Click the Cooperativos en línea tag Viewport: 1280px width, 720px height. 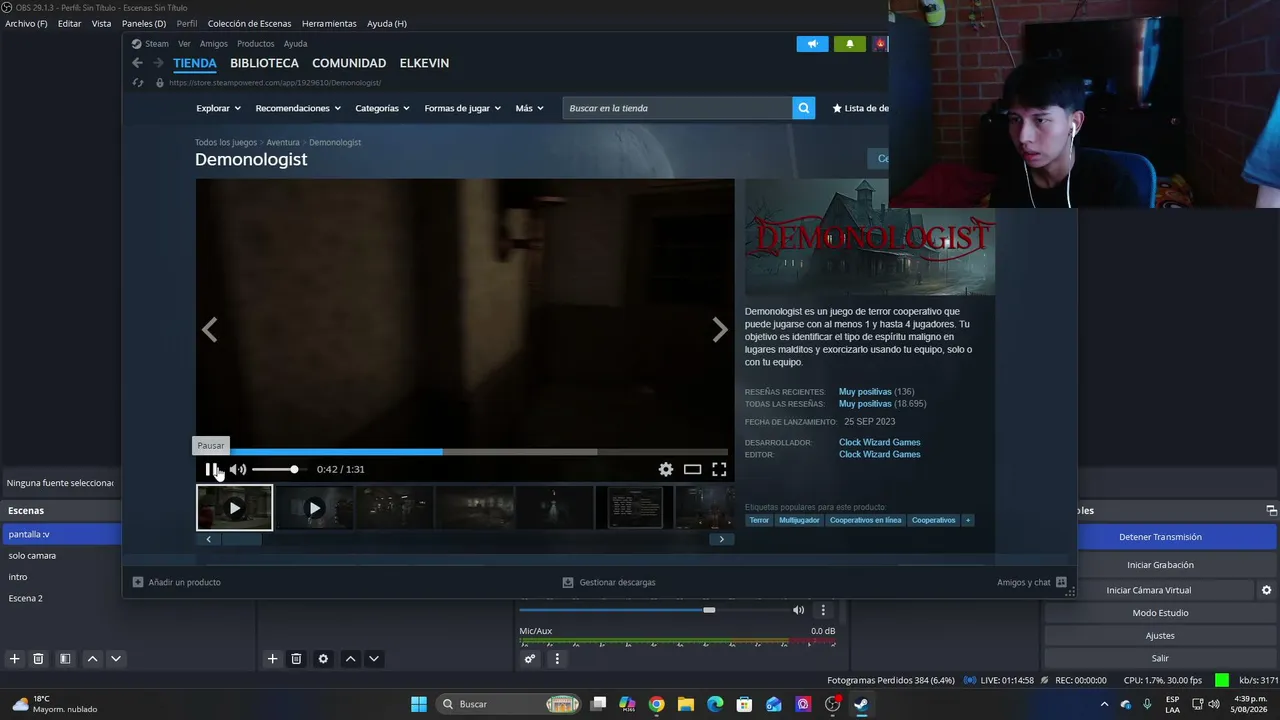pos(865,520)
